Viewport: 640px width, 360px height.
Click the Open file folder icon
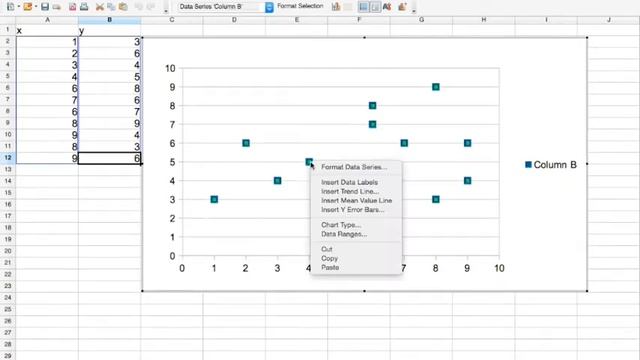[x=27, y=7]
